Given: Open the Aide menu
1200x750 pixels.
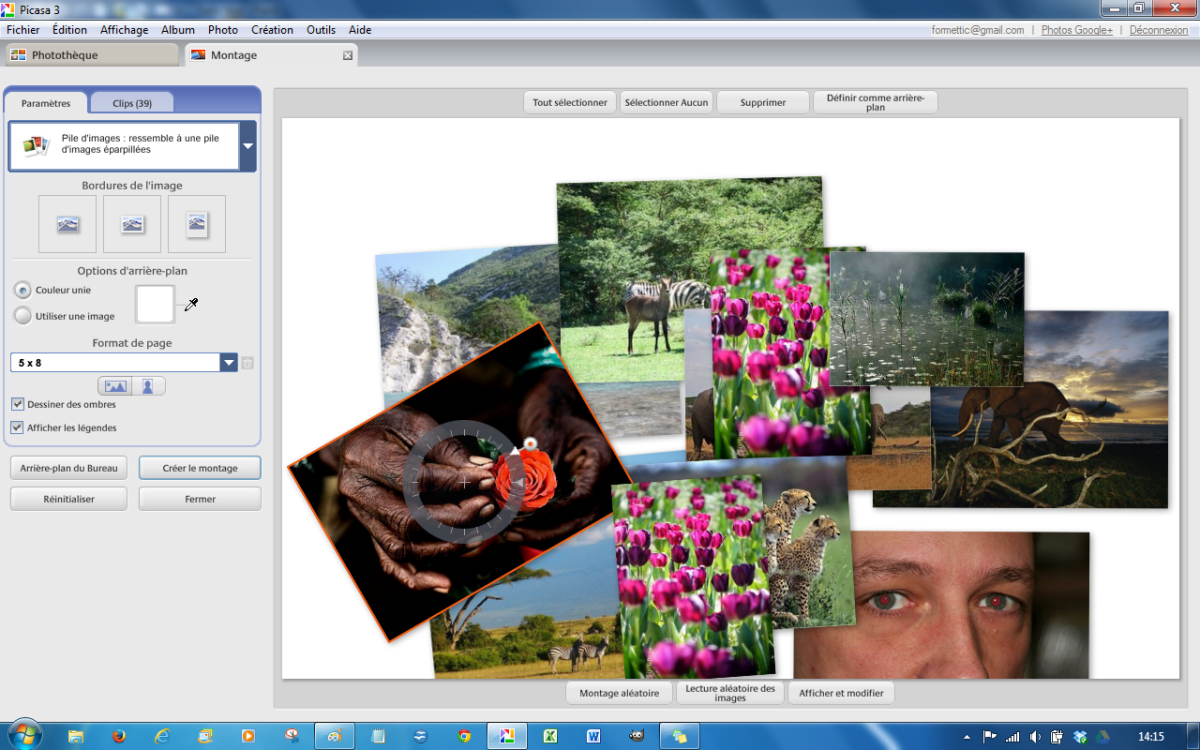Looking at the screenshot, I should (x=360, y=30).
